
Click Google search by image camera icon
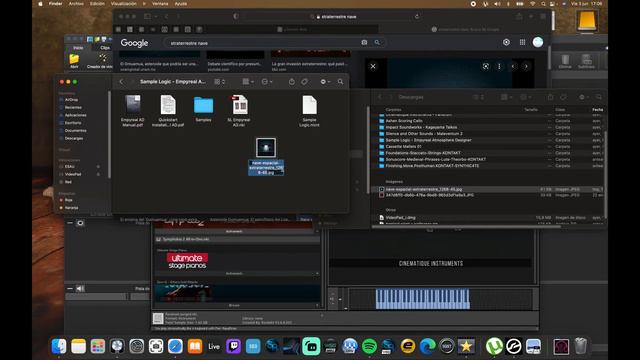coord(364,42)
